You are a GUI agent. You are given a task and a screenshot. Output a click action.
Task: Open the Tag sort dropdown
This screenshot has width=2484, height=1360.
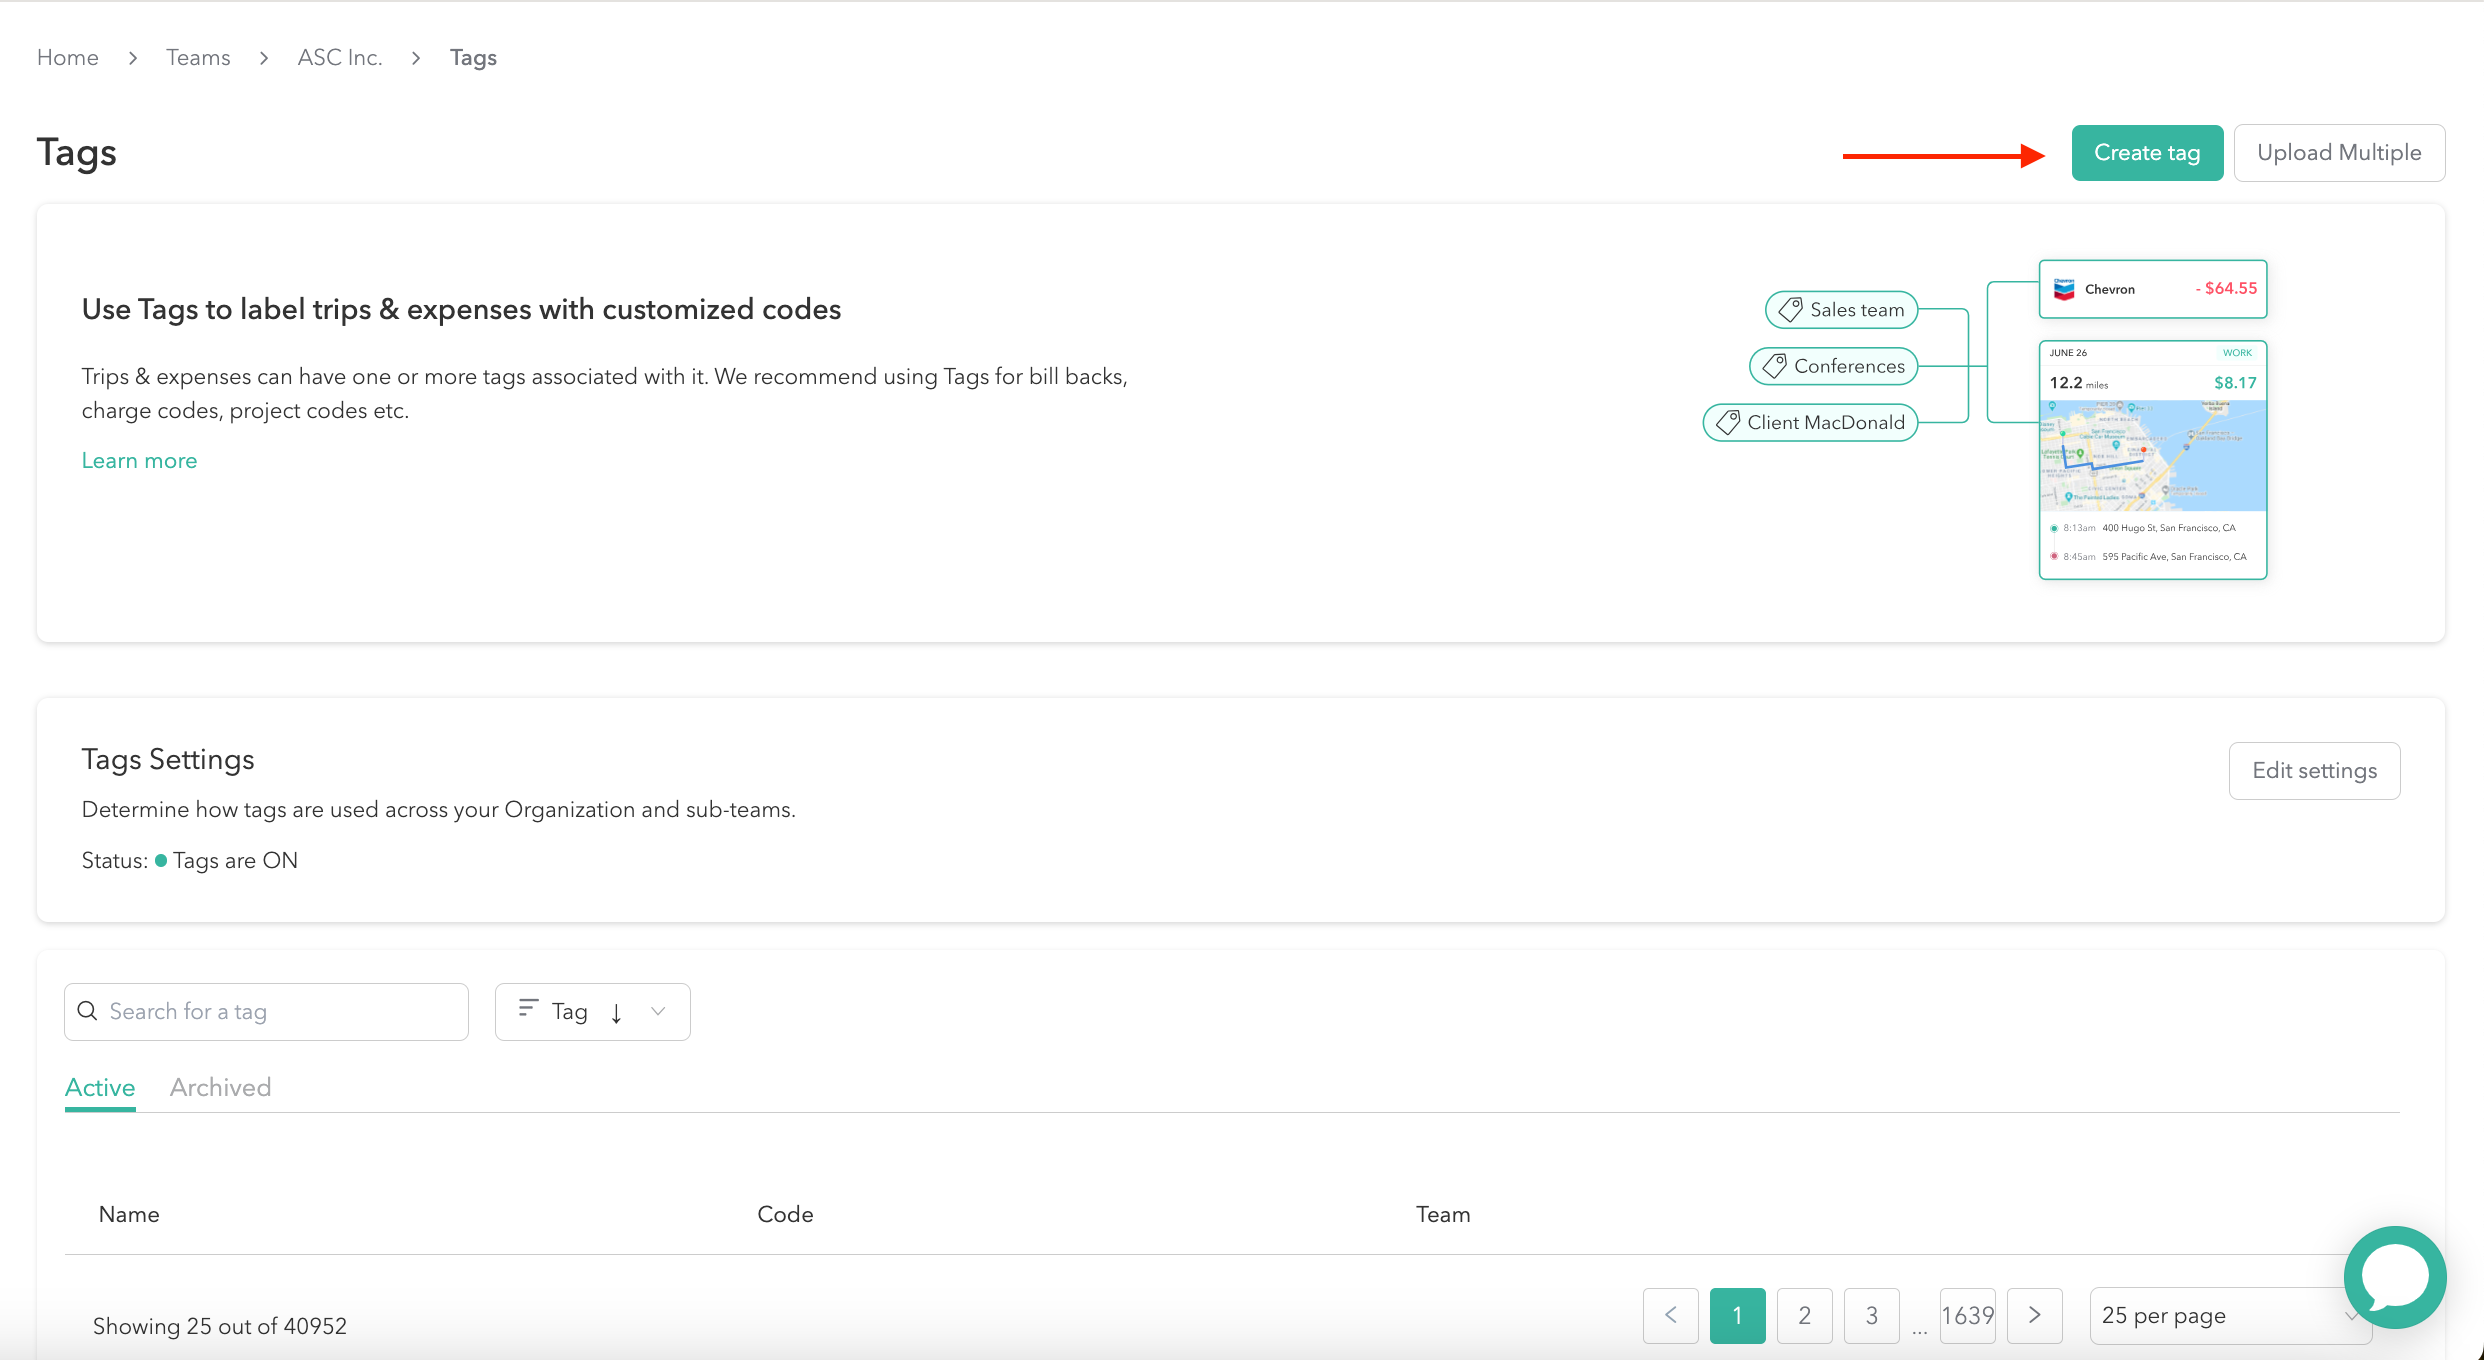tap(657, 1012)
